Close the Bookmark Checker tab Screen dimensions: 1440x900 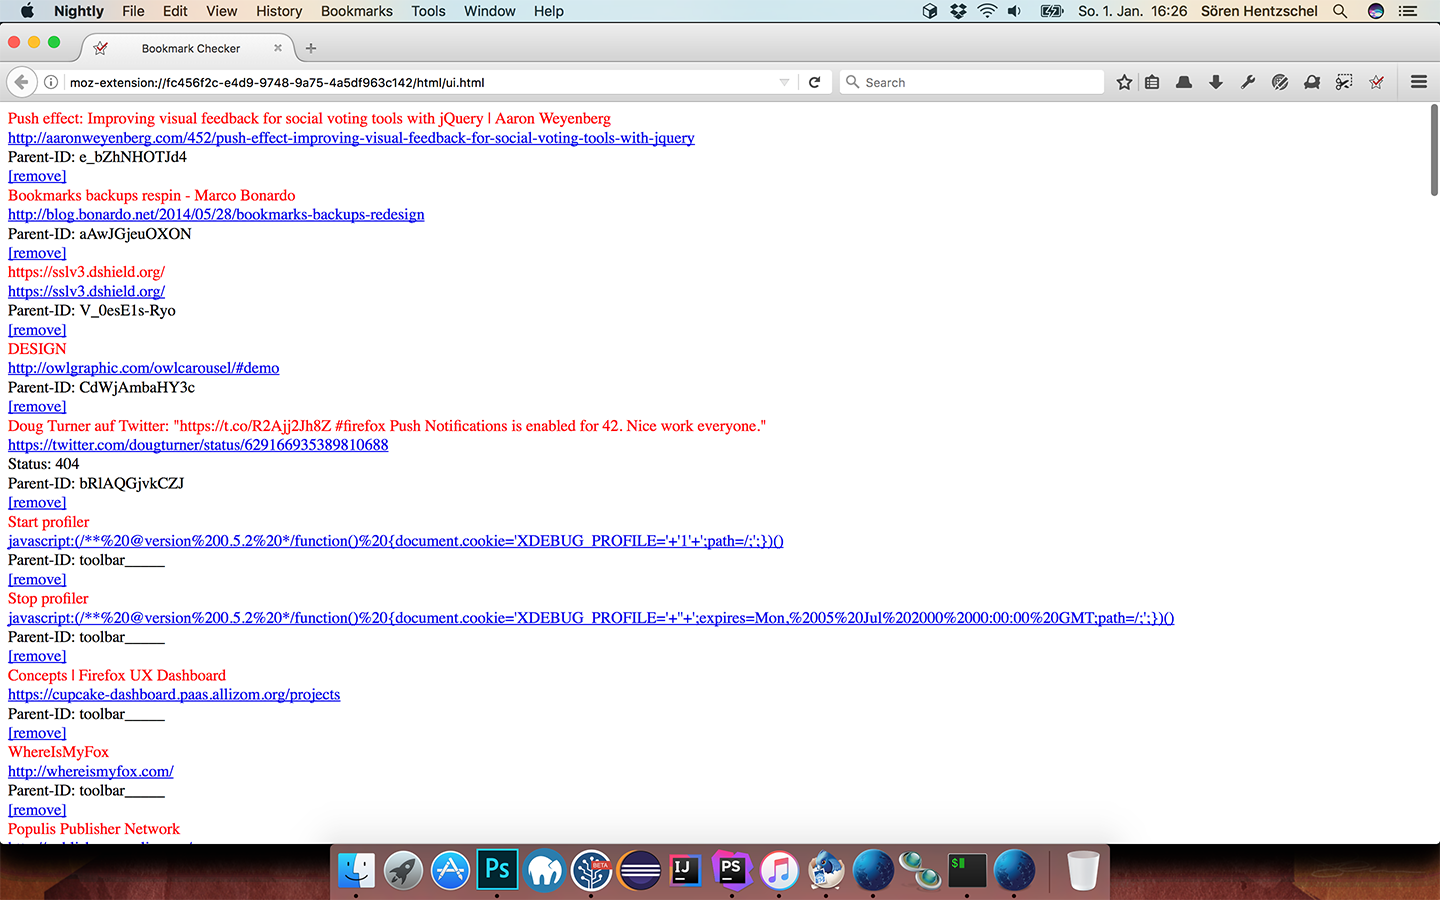278,48
